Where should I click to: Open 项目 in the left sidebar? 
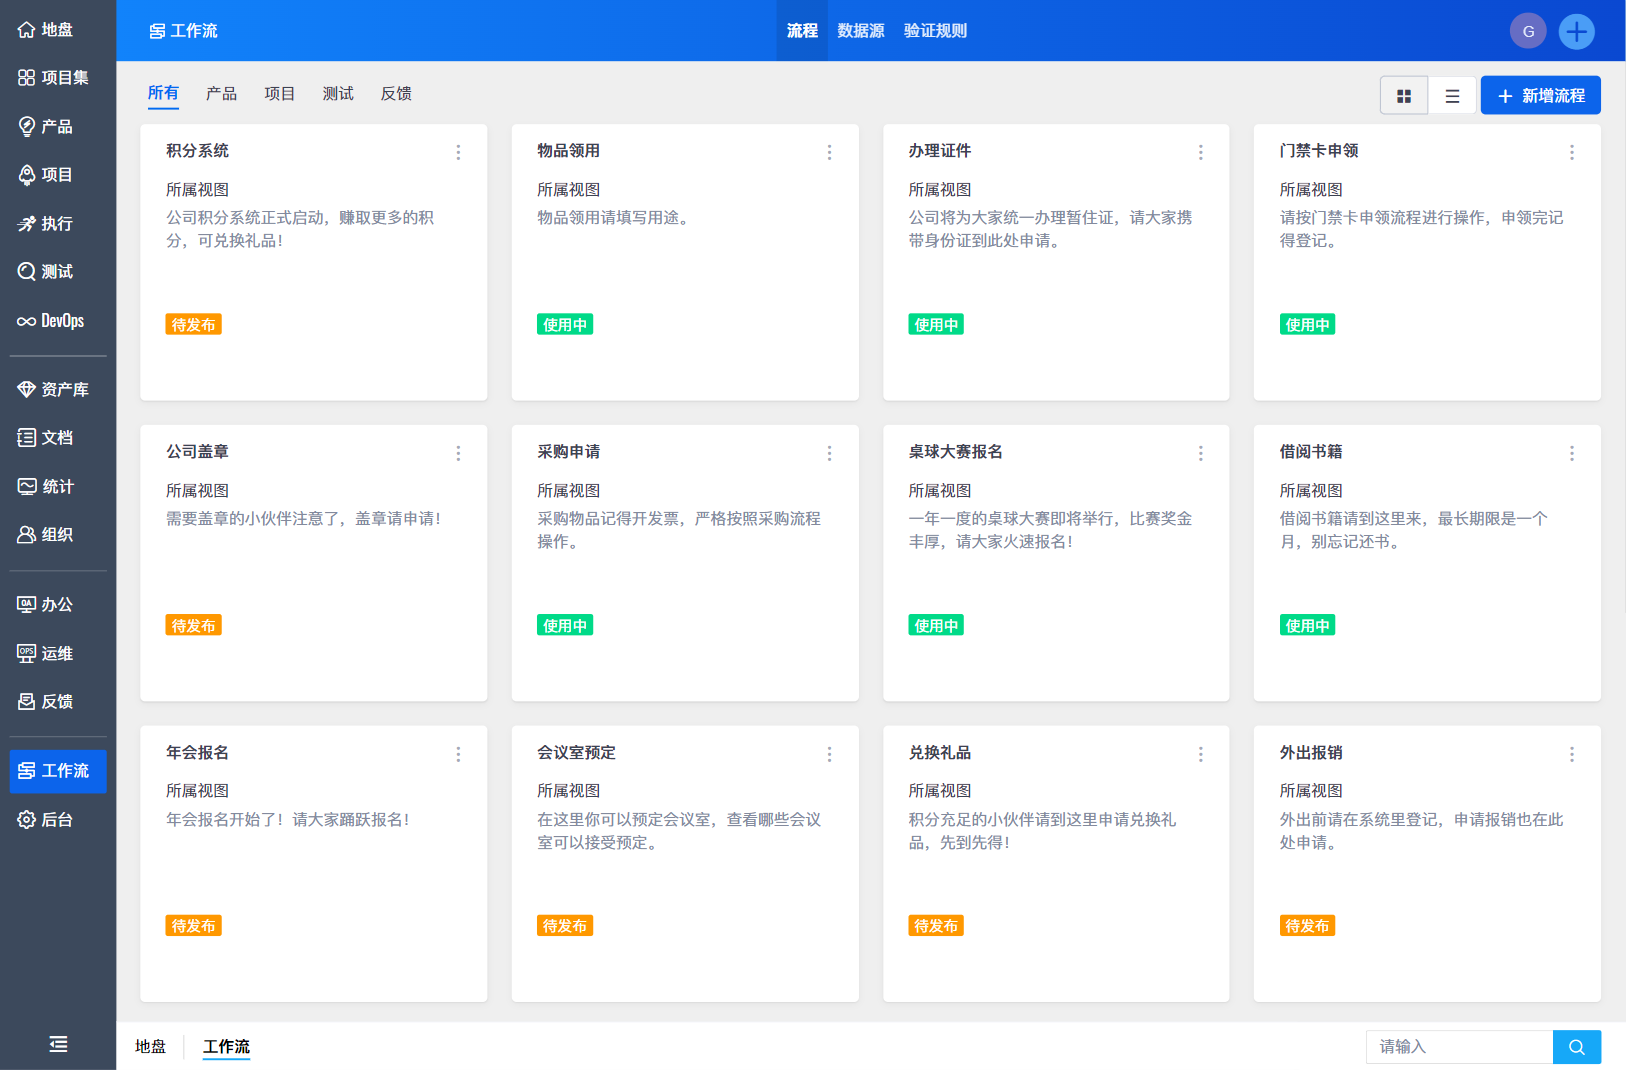[x=45, y=175]
